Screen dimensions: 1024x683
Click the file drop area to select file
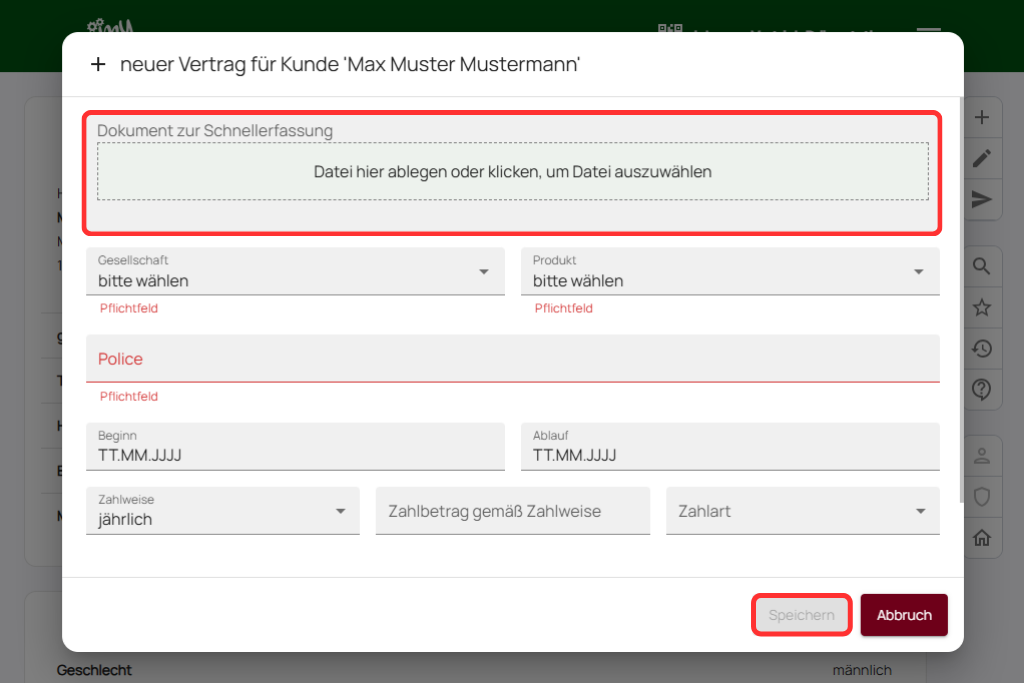[513, 172]
